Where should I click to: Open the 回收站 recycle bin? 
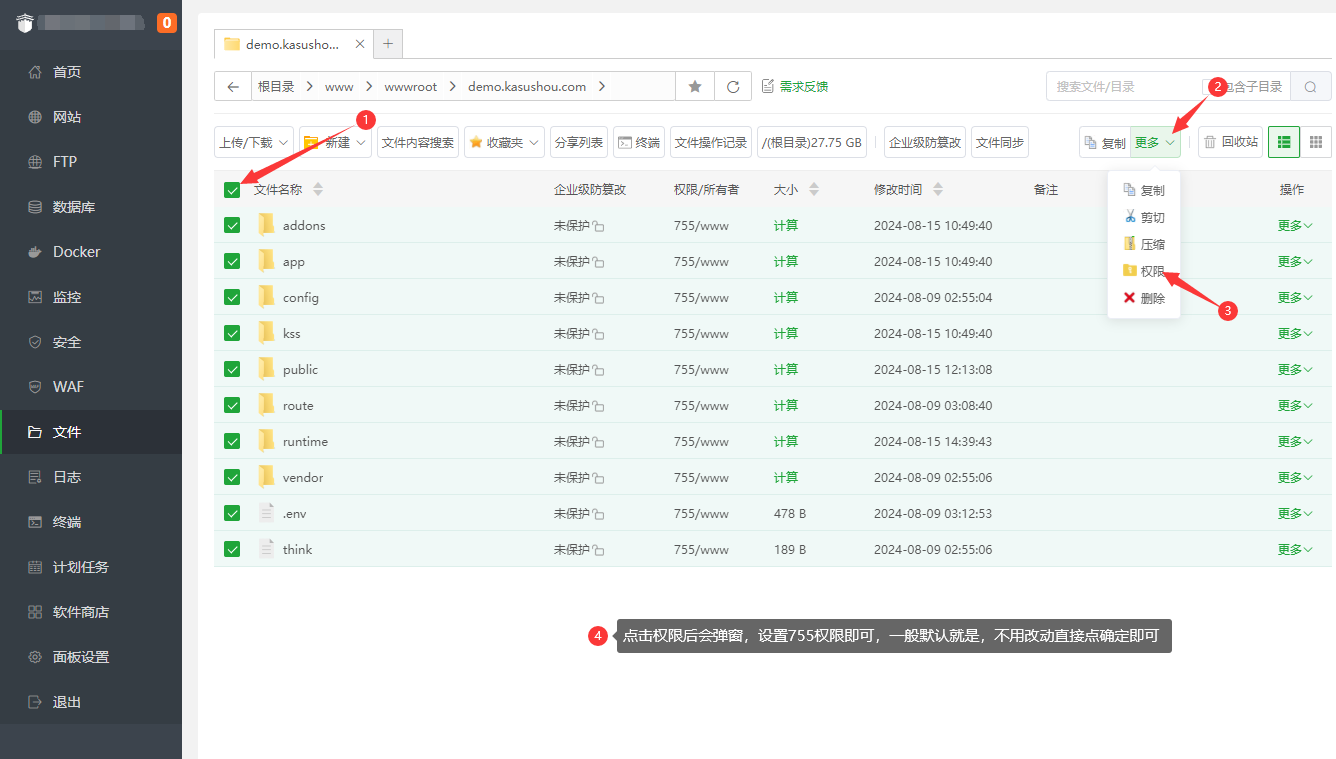click(1230, 142)
